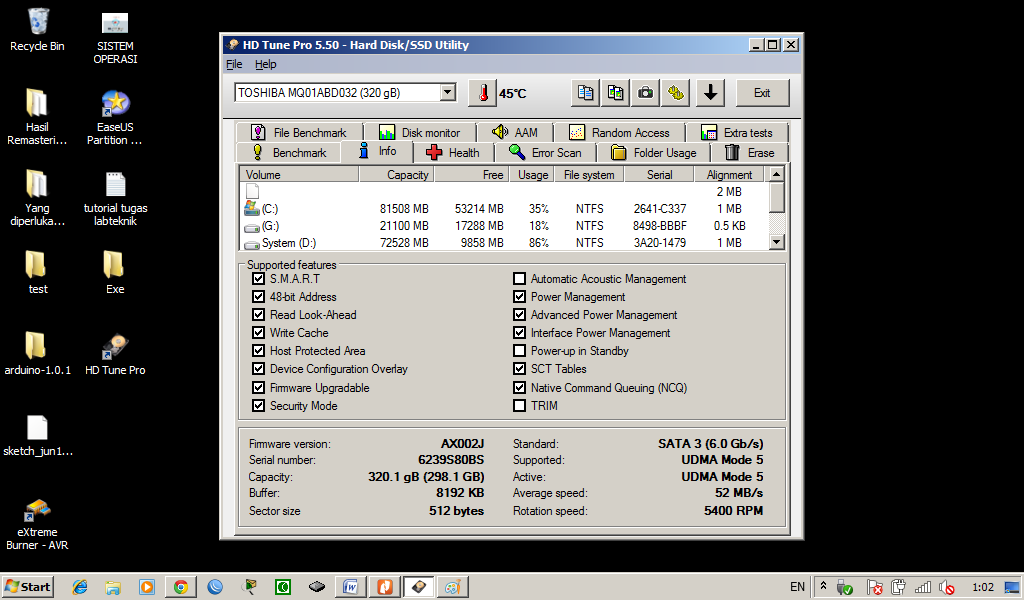Launch EaseUS Partition desktop shortcut
1024x600 pixels.
115,118
